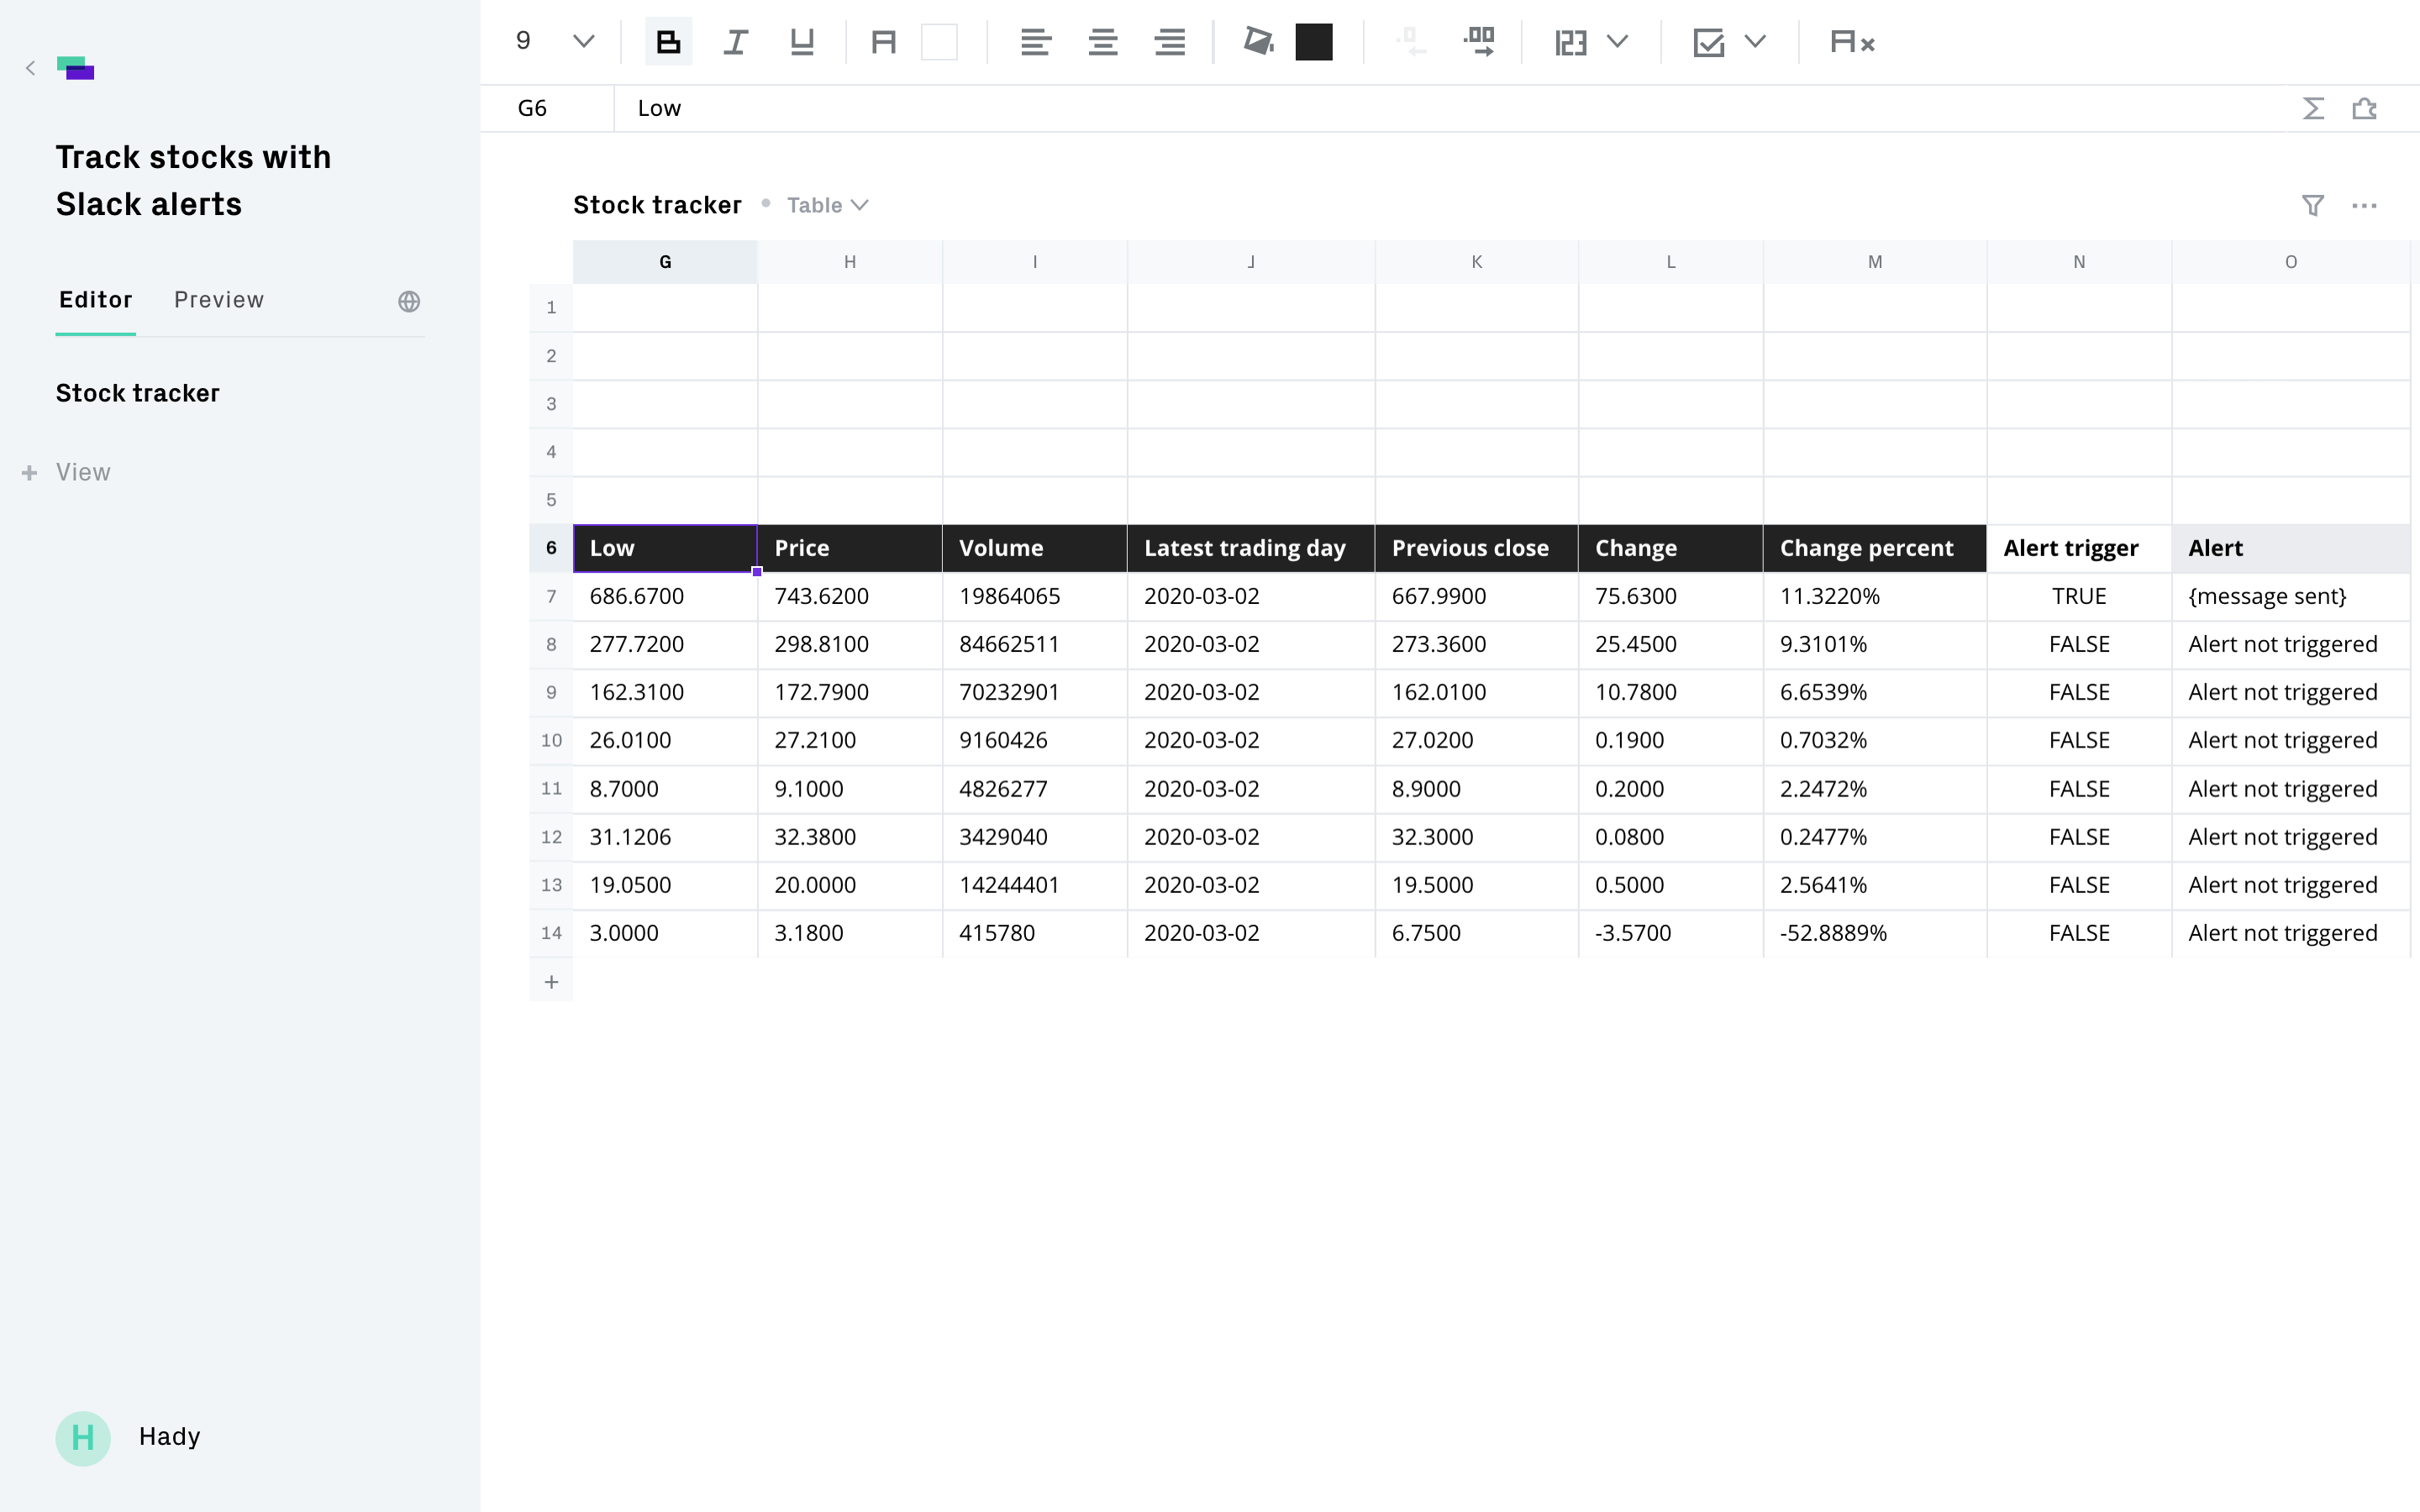This screenshot has height=1512, width=2420.
Task: Switch to the Preview tab
Action: [219, 300]
